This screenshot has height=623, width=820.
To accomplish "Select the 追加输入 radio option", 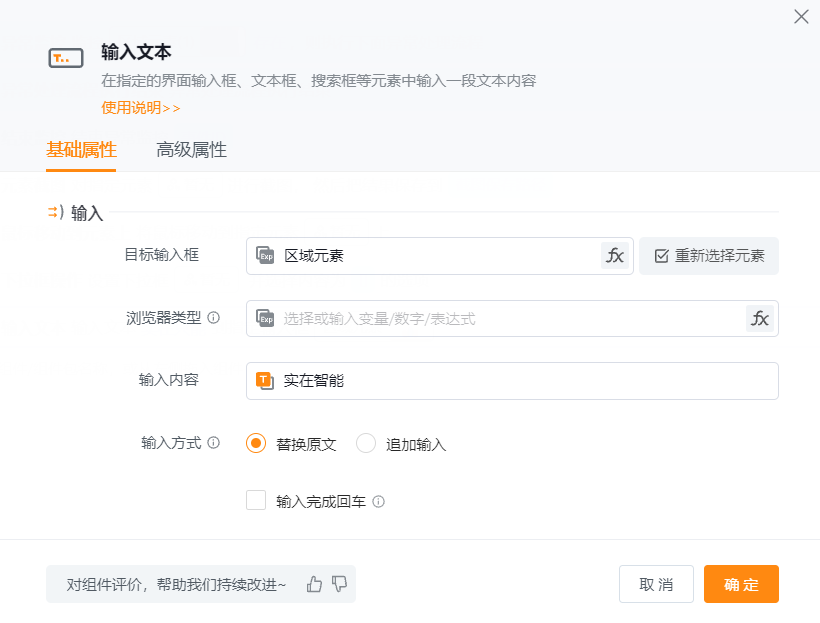I will coord(366,444).
